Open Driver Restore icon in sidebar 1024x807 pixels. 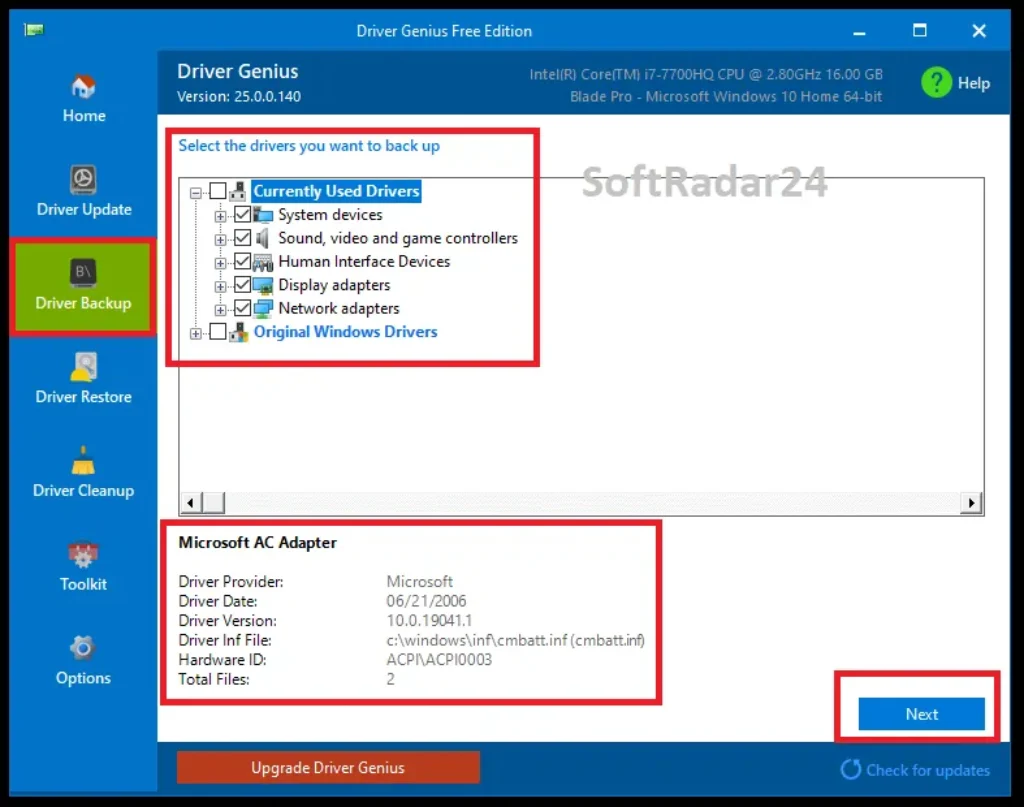click(83, 366)
